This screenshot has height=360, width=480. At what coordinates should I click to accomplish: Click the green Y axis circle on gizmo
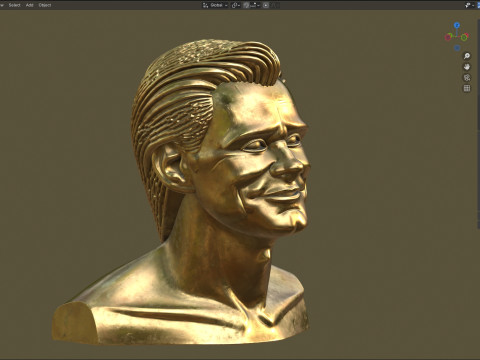[464, 38]
